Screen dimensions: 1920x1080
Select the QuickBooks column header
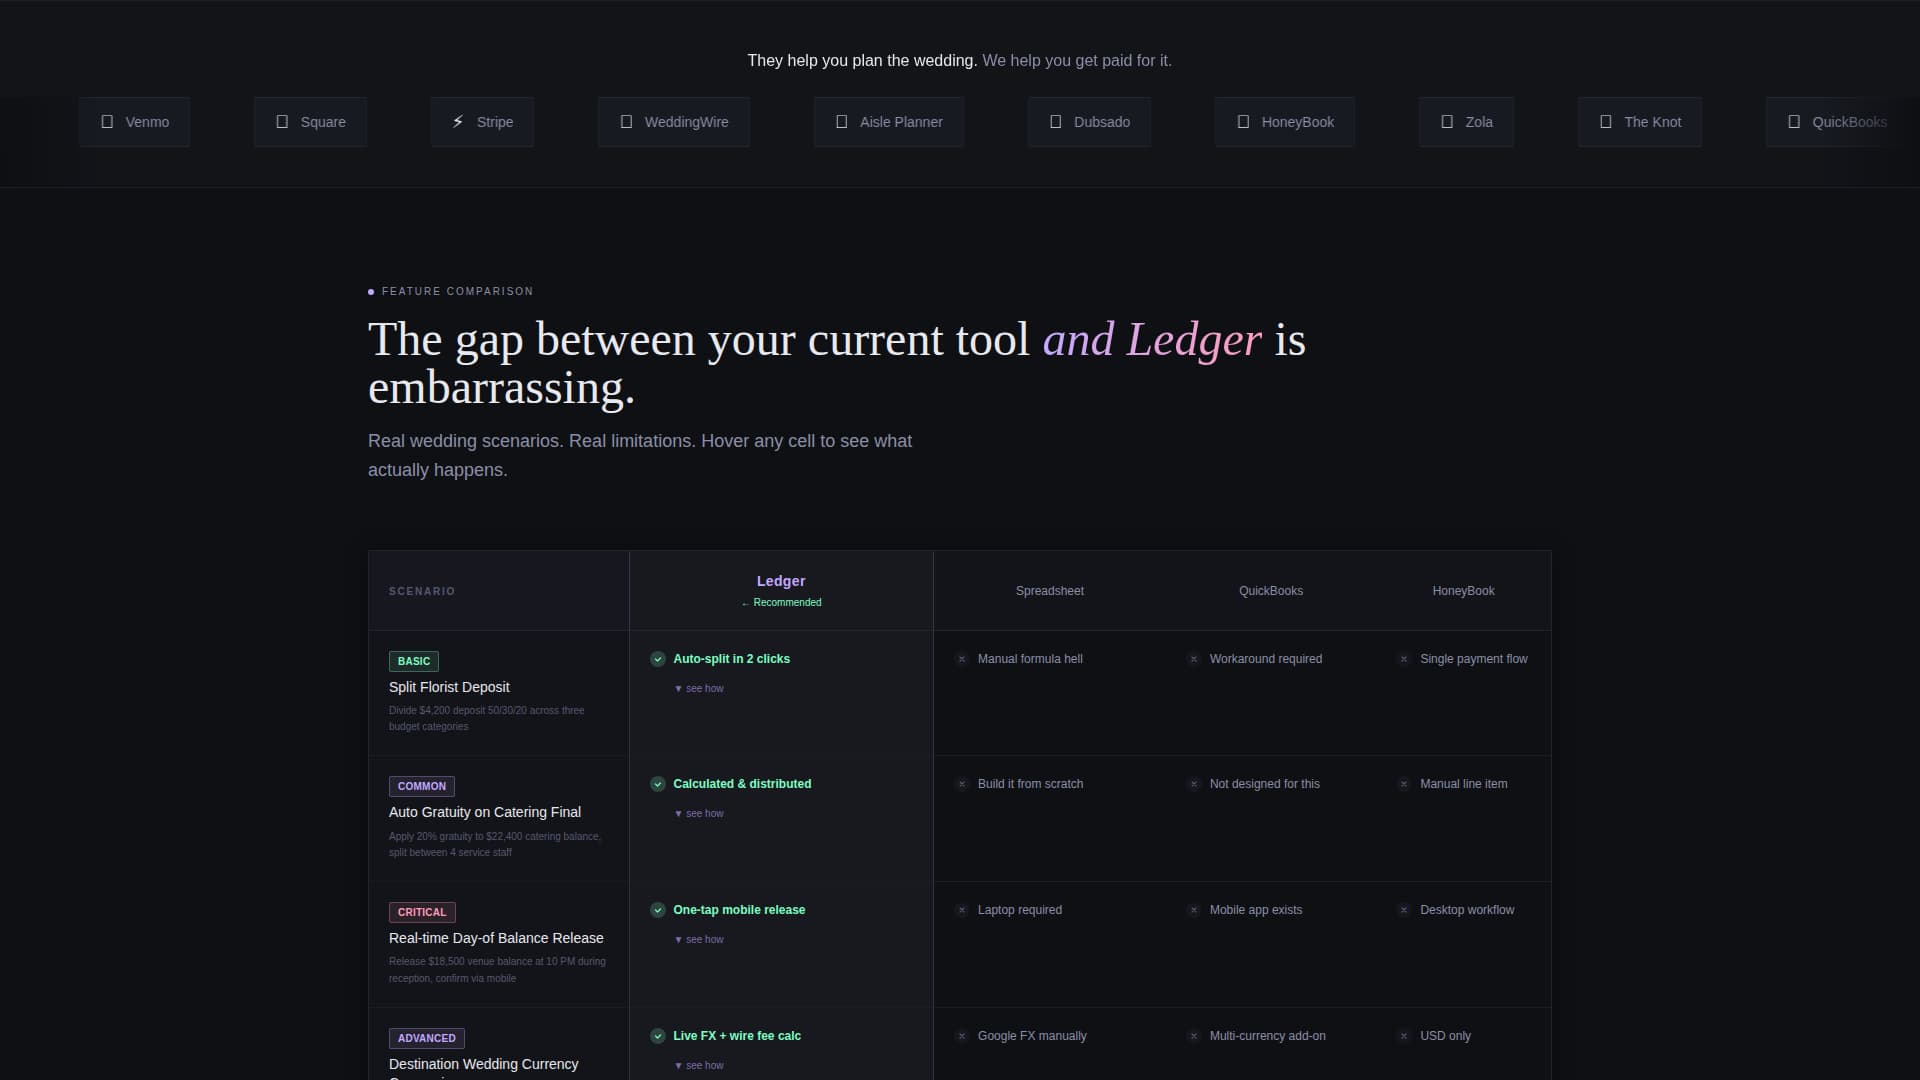(1271, 591)
